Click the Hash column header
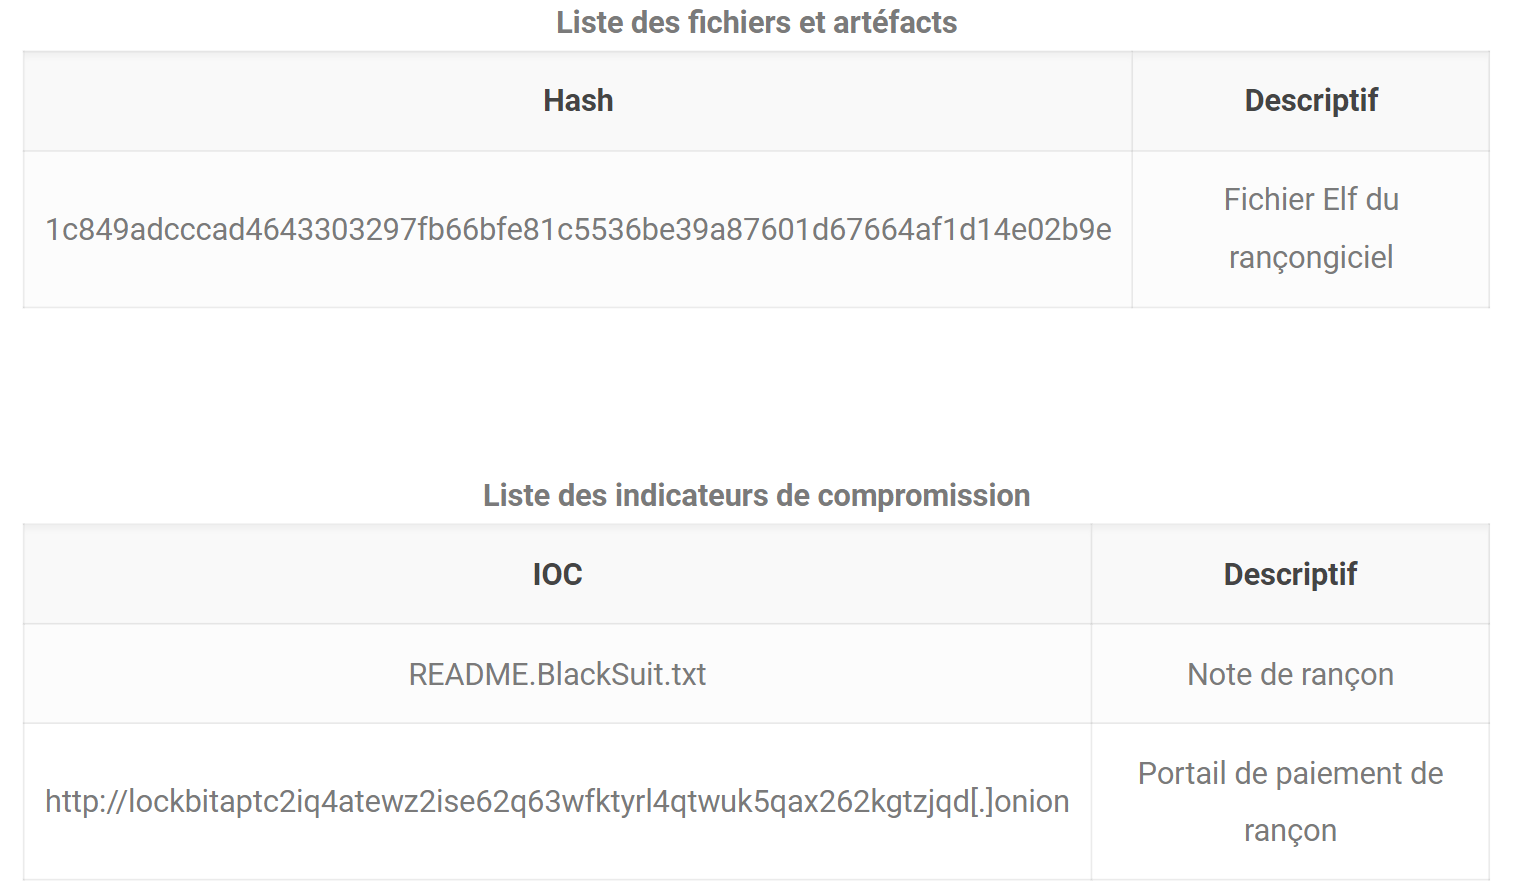This screenshot has width=1517, height=890. point(578,101)
